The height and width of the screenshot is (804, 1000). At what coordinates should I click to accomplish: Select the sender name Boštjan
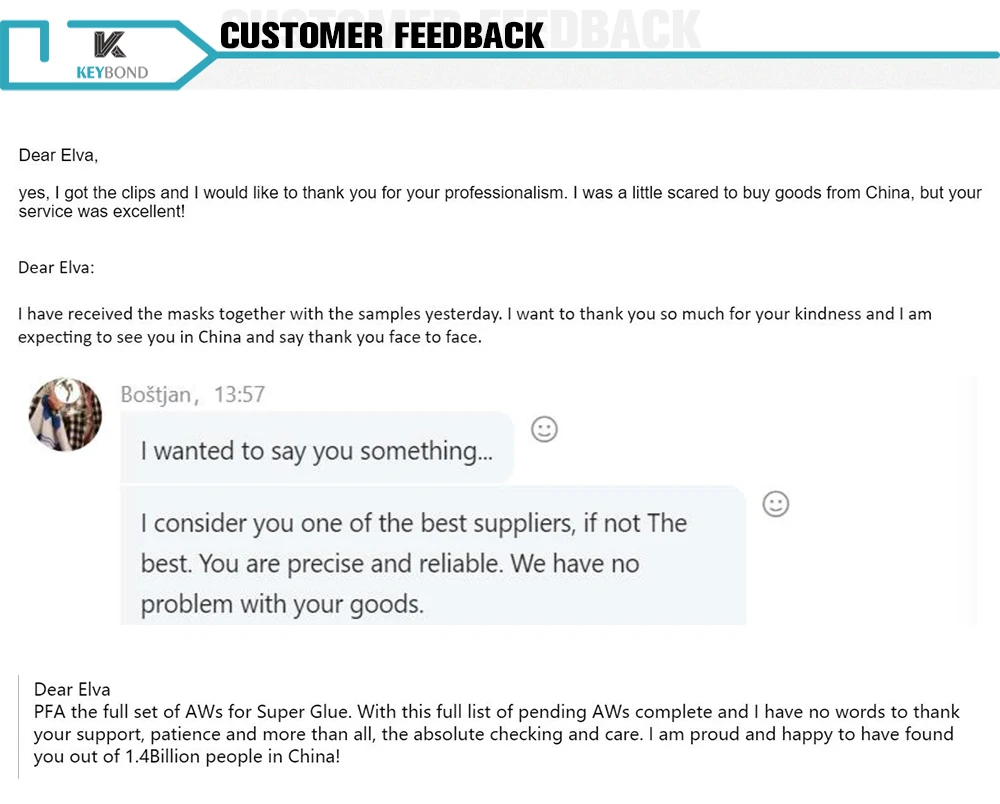point(156,395)
